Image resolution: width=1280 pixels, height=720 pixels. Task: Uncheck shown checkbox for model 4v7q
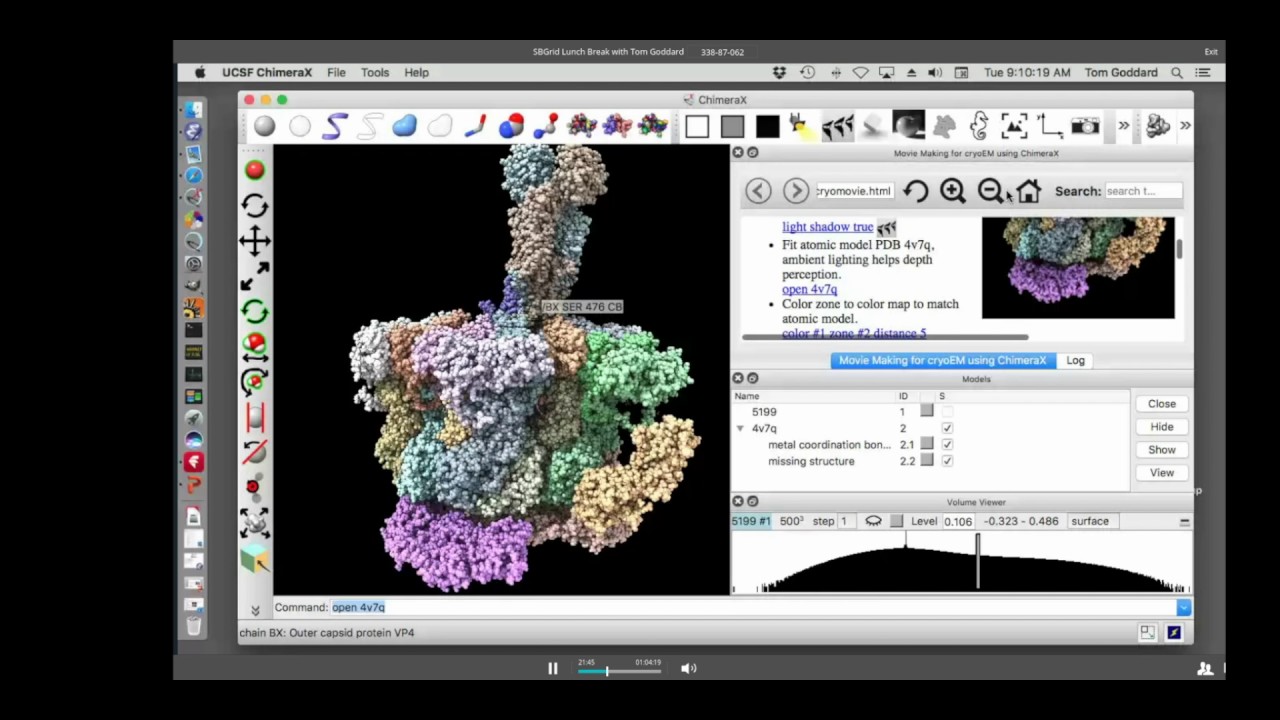click(x=947, y=428)
